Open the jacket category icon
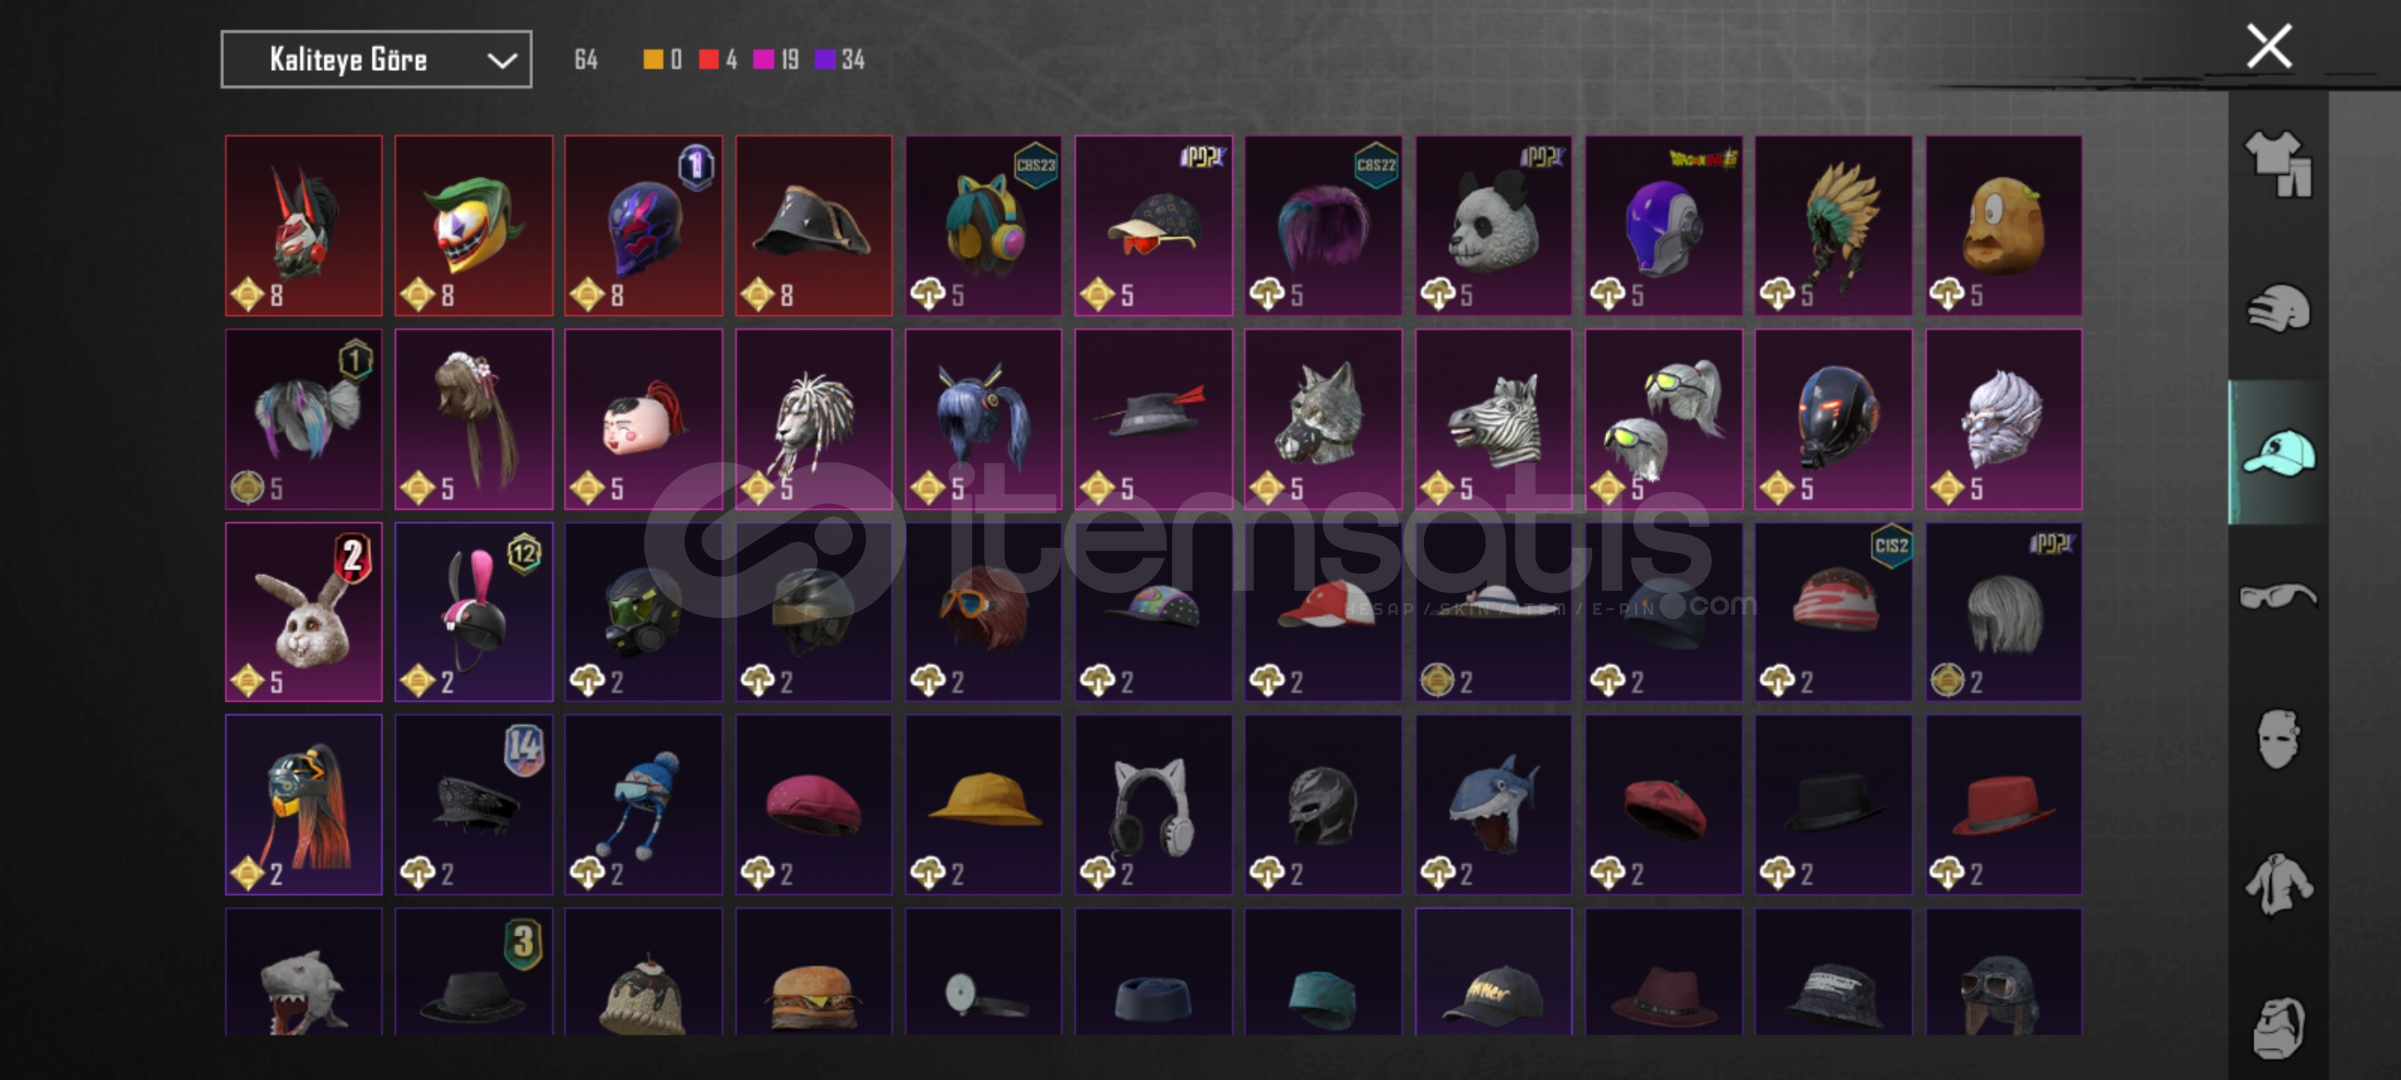Viewport: 2401px width, 1080px height. [x=2278, y=884]
